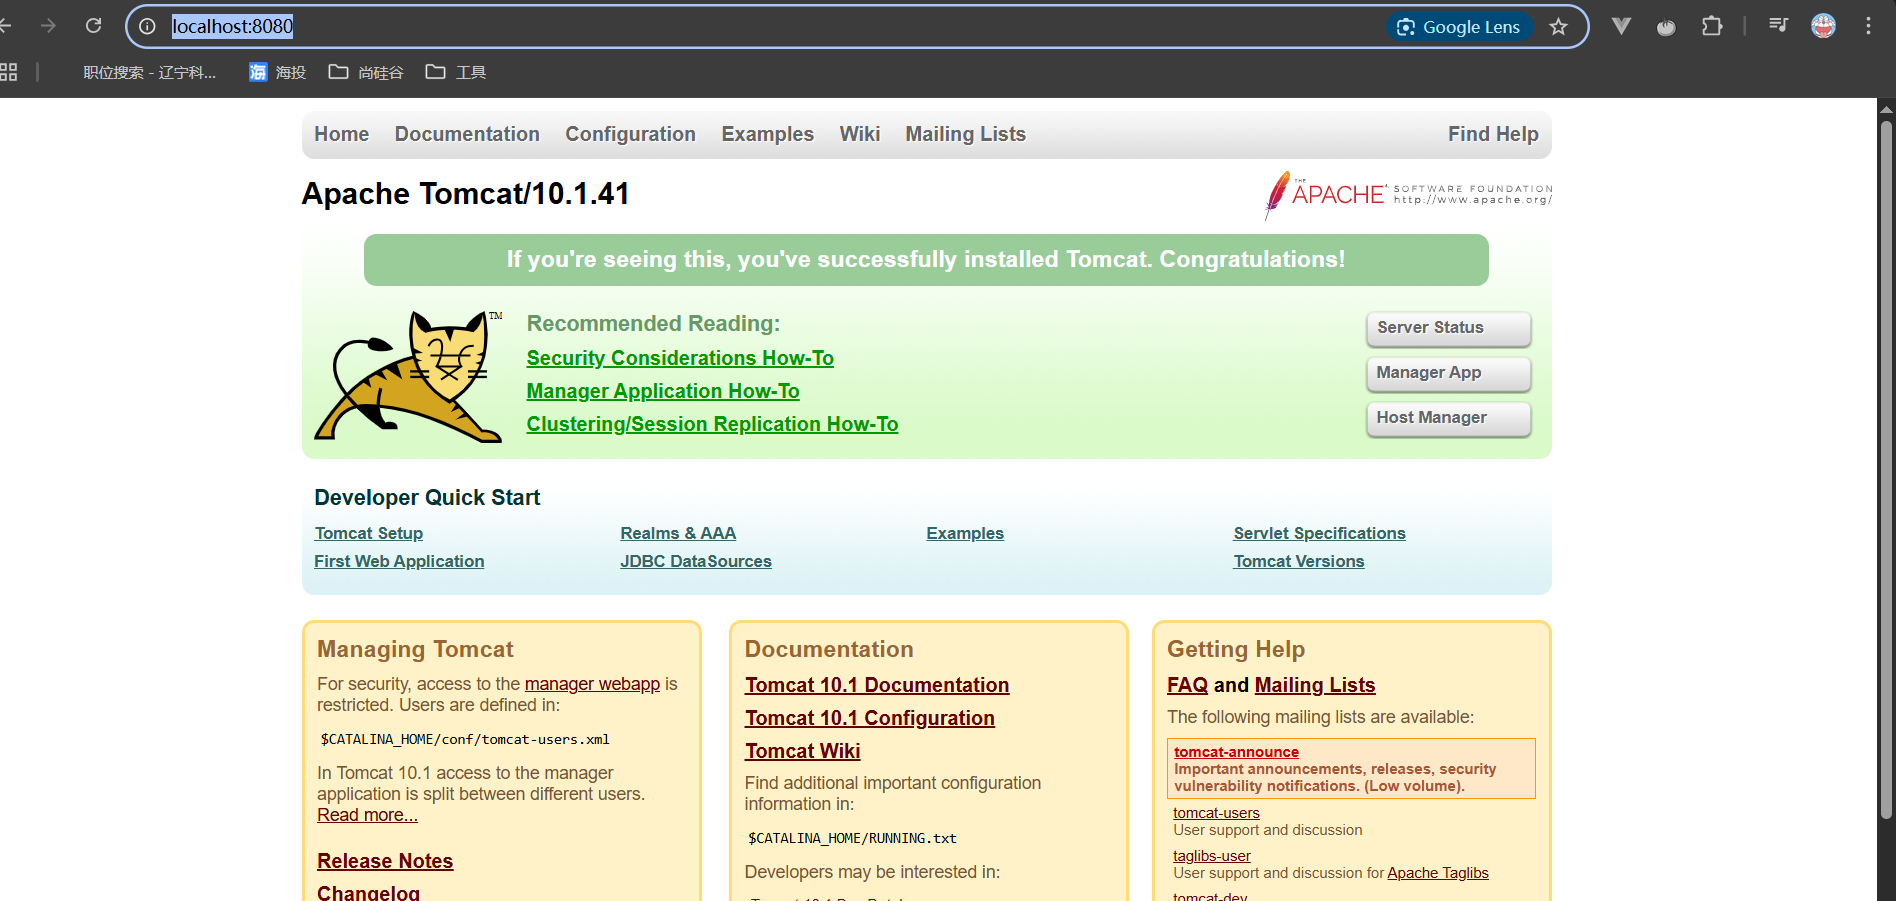Open site information icon in address bar
This screenshot has width=1896, height=901.
[x=148, y=27]
